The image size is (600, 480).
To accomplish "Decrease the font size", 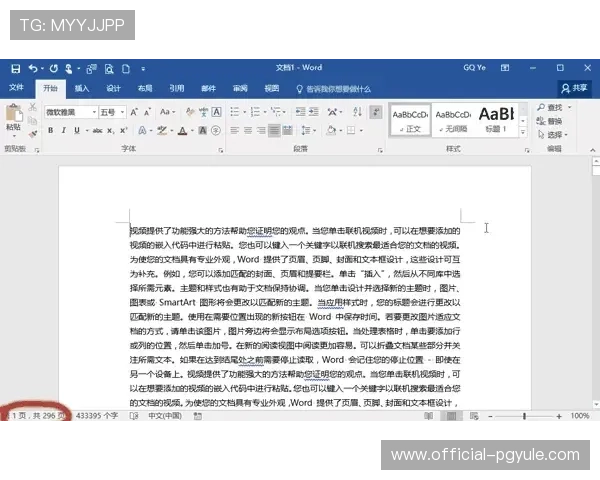I will tap(147, 112).
